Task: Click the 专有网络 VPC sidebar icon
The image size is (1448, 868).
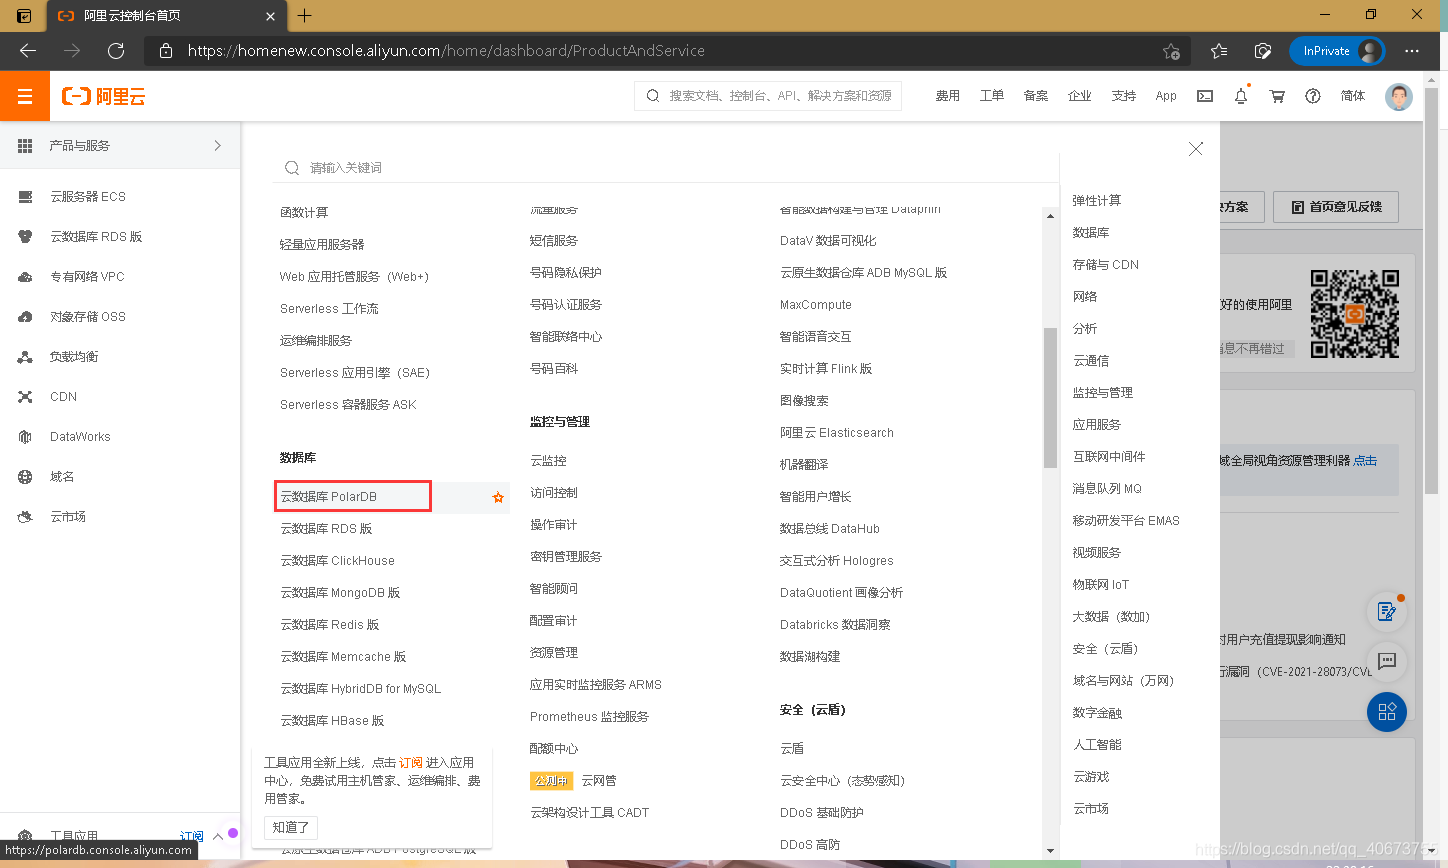Action: [x=26, y=277]
